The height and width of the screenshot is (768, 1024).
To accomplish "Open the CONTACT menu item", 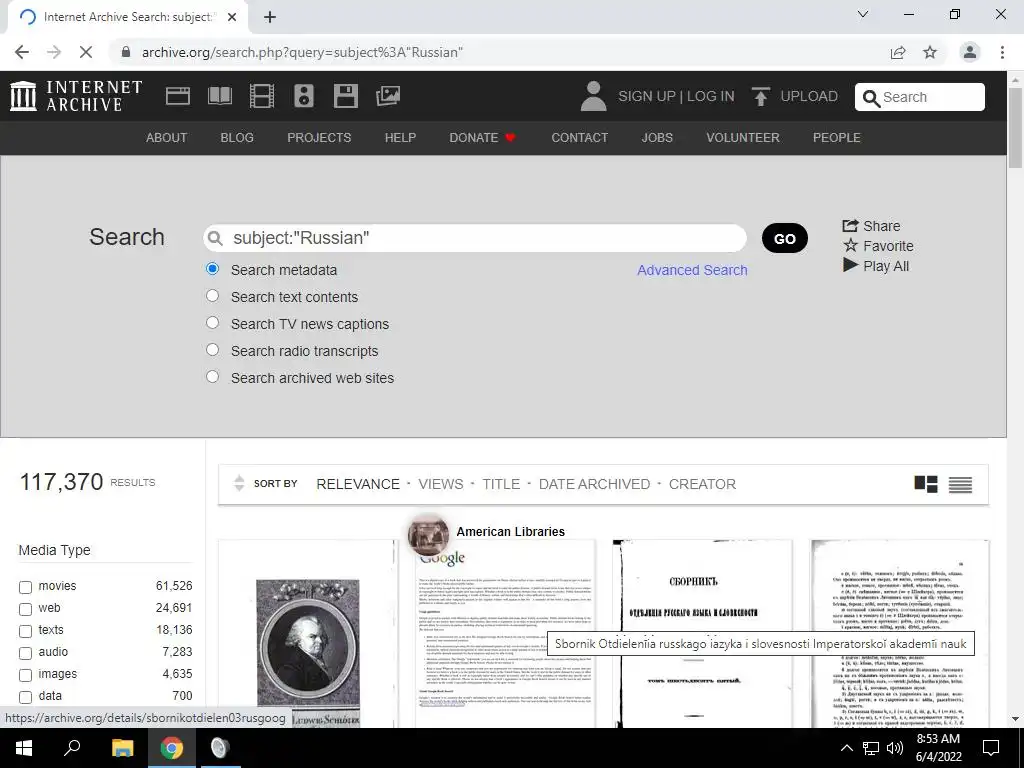I will (x=579, y=138).
